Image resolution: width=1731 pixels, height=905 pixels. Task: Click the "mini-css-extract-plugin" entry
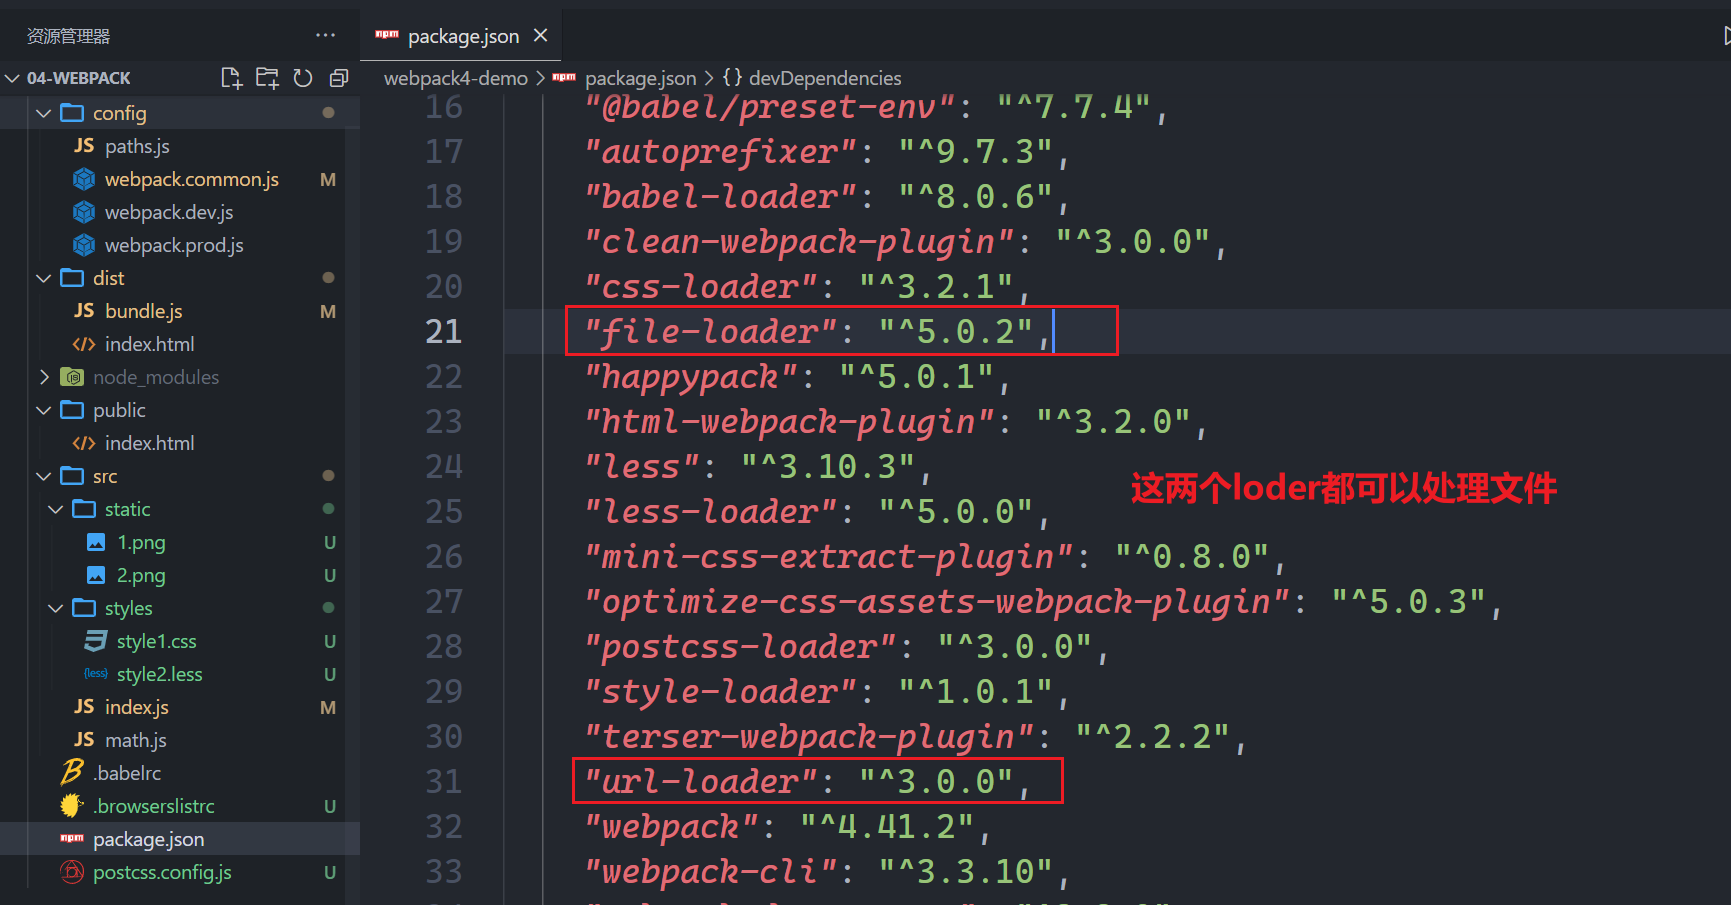[829, 556]
